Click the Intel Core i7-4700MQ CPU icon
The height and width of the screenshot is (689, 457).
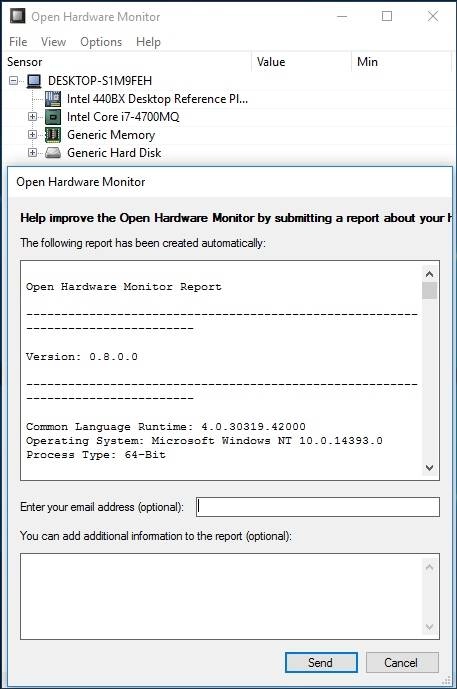(53, 117)
